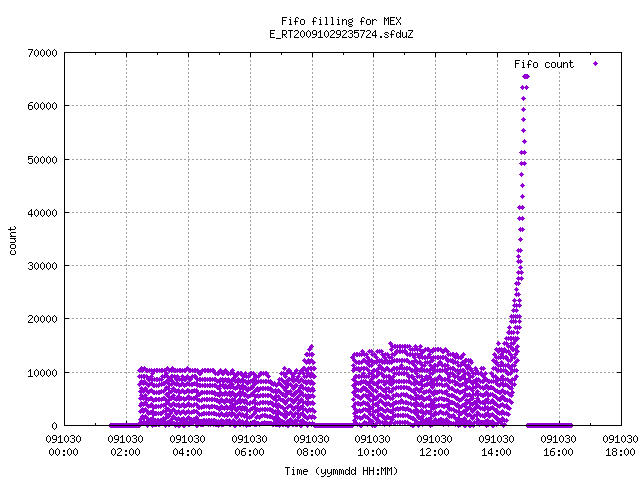Click the 091030 16:00 time tick label

[x=558, y=446]
